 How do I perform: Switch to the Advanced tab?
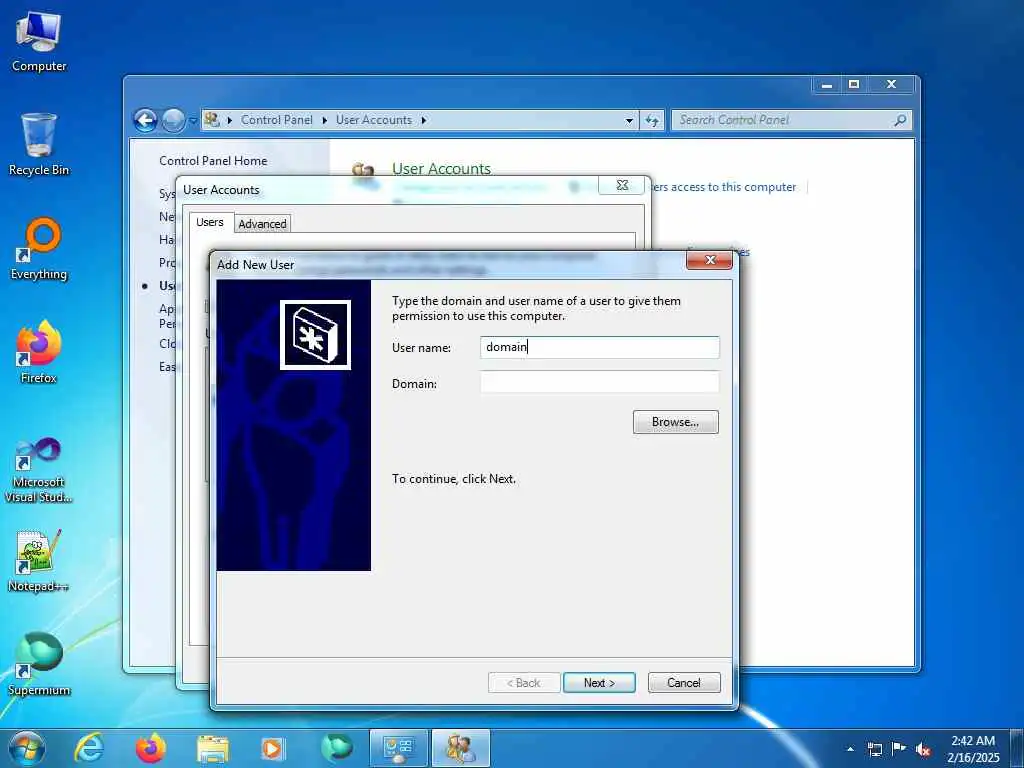(x=262, y=224)
